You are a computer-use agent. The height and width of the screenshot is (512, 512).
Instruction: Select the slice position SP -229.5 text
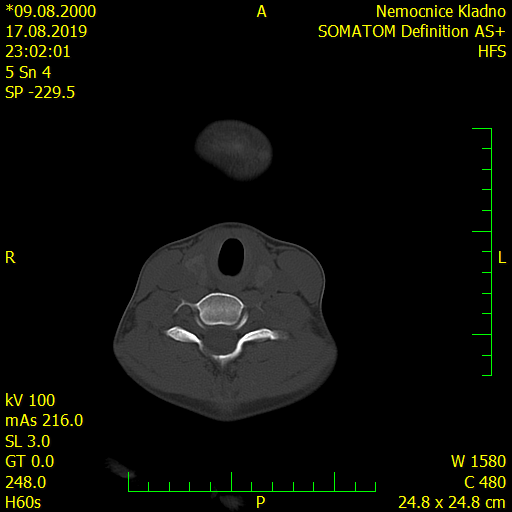pos(40,92)
